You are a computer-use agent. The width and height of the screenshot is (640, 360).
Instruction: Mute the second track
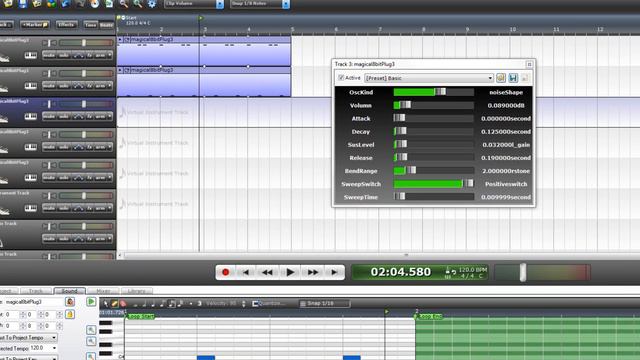pyautogui.click(x=49, y=86)
